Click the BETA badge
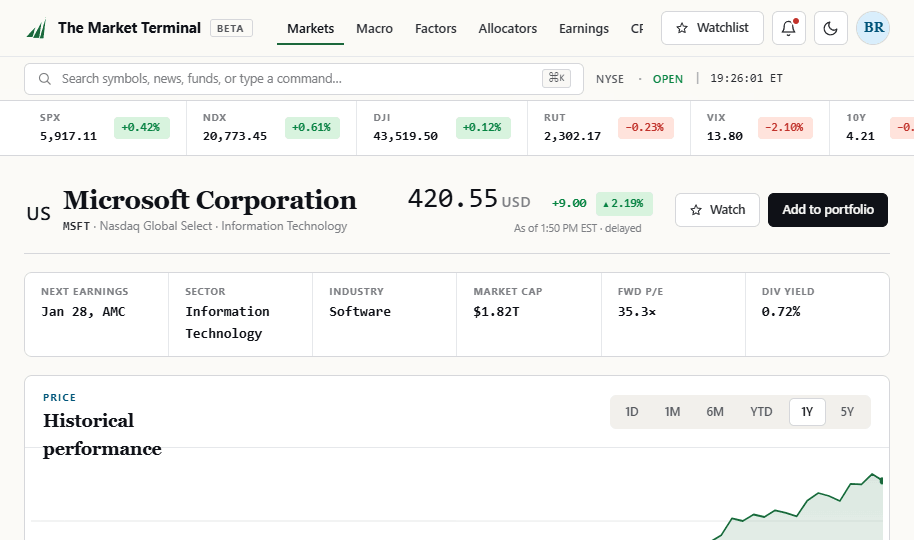The width and height of the screenshot is (914, 540). [x=231, y=29]
